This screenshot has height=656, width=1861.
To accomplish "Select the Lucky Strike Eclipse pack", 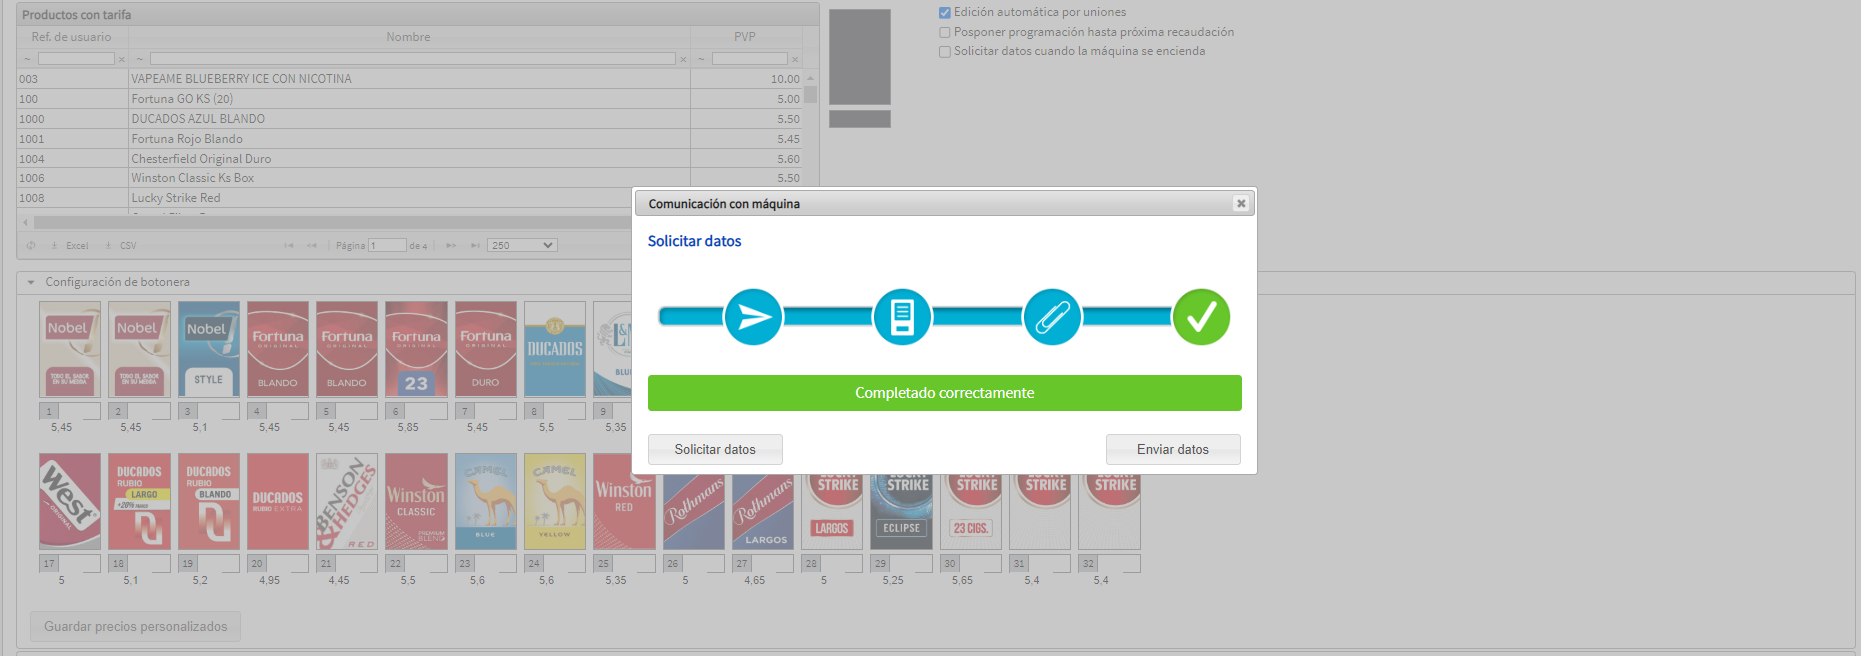I will point(902,512).
